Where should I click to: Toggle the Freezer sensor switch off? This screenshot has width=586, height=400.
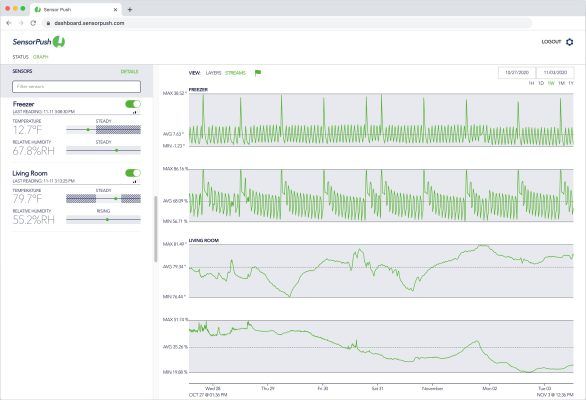[133, 104]
